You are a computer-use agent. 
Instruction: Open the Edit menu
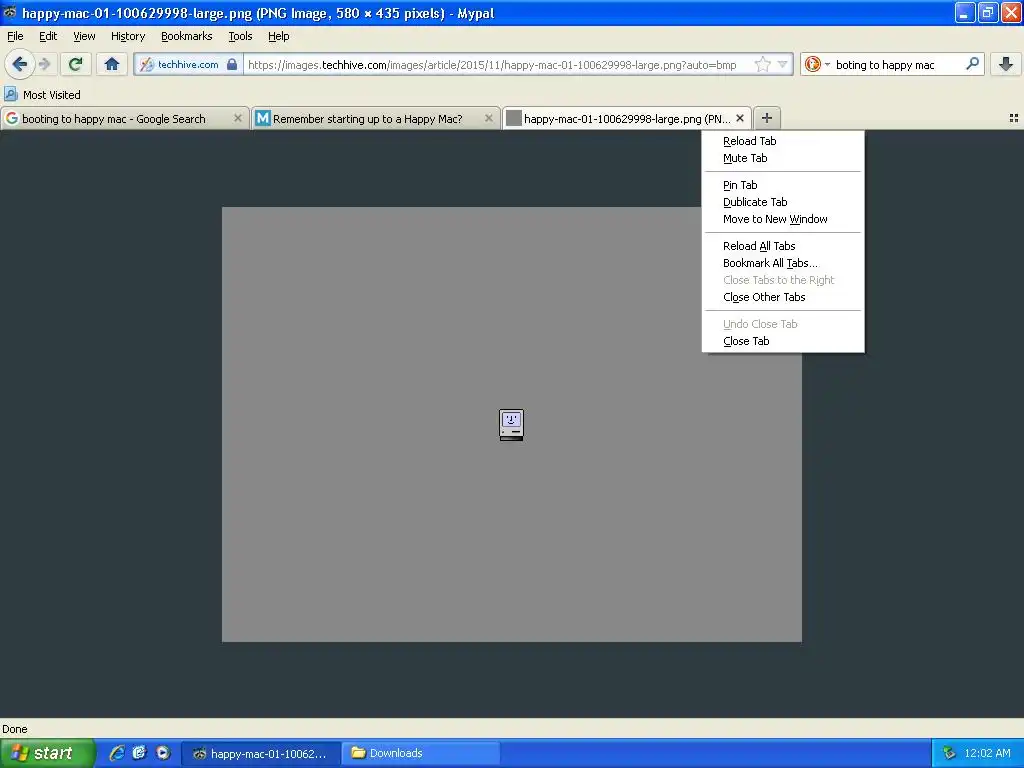(48, 36)
